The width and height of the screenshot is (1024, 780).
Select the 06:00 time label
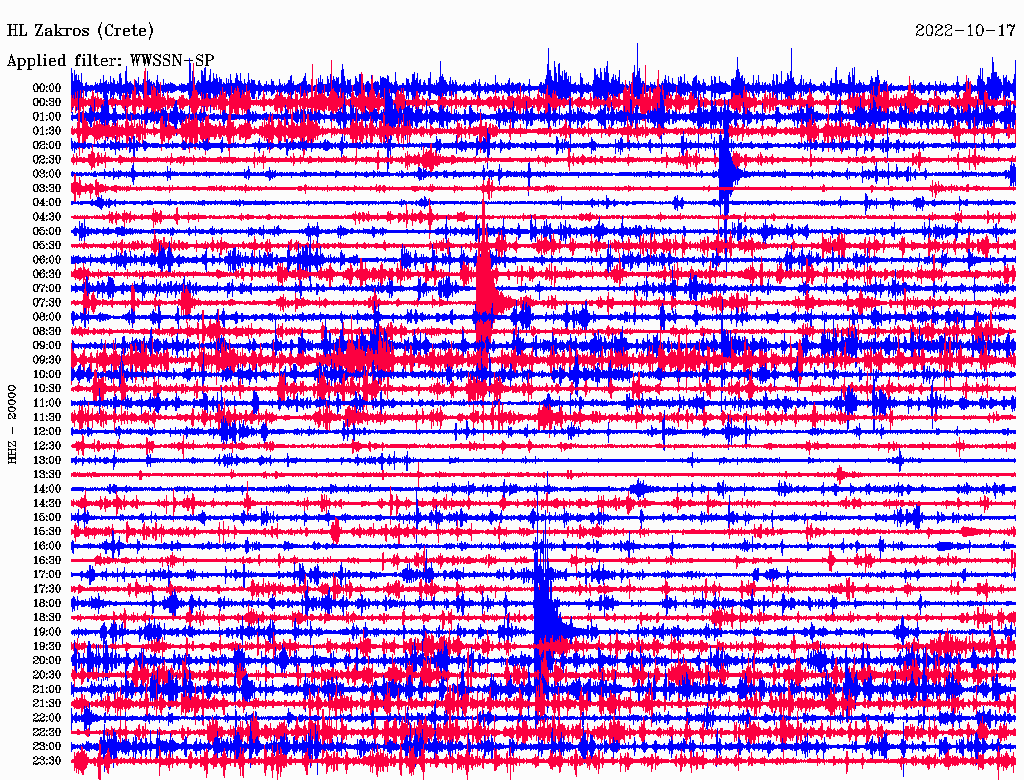(47, 260)
